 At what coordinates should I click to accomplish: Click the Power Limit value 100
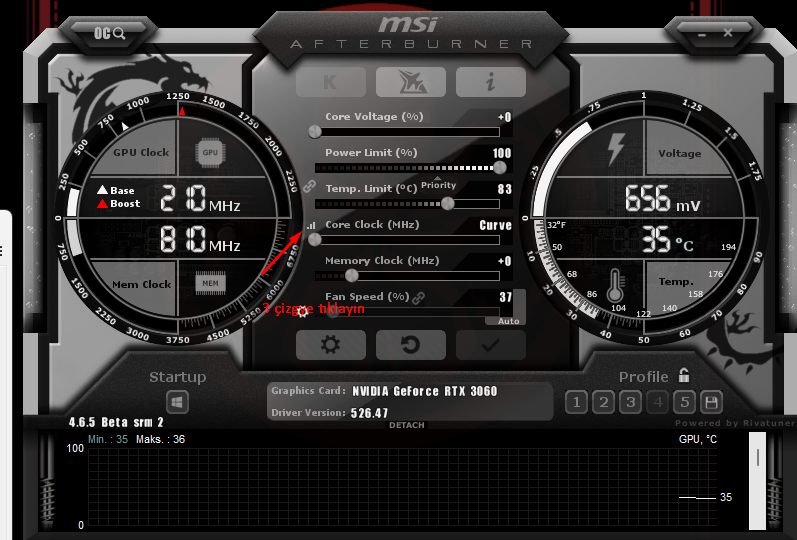pyautogui.click(x=502, y=153)
